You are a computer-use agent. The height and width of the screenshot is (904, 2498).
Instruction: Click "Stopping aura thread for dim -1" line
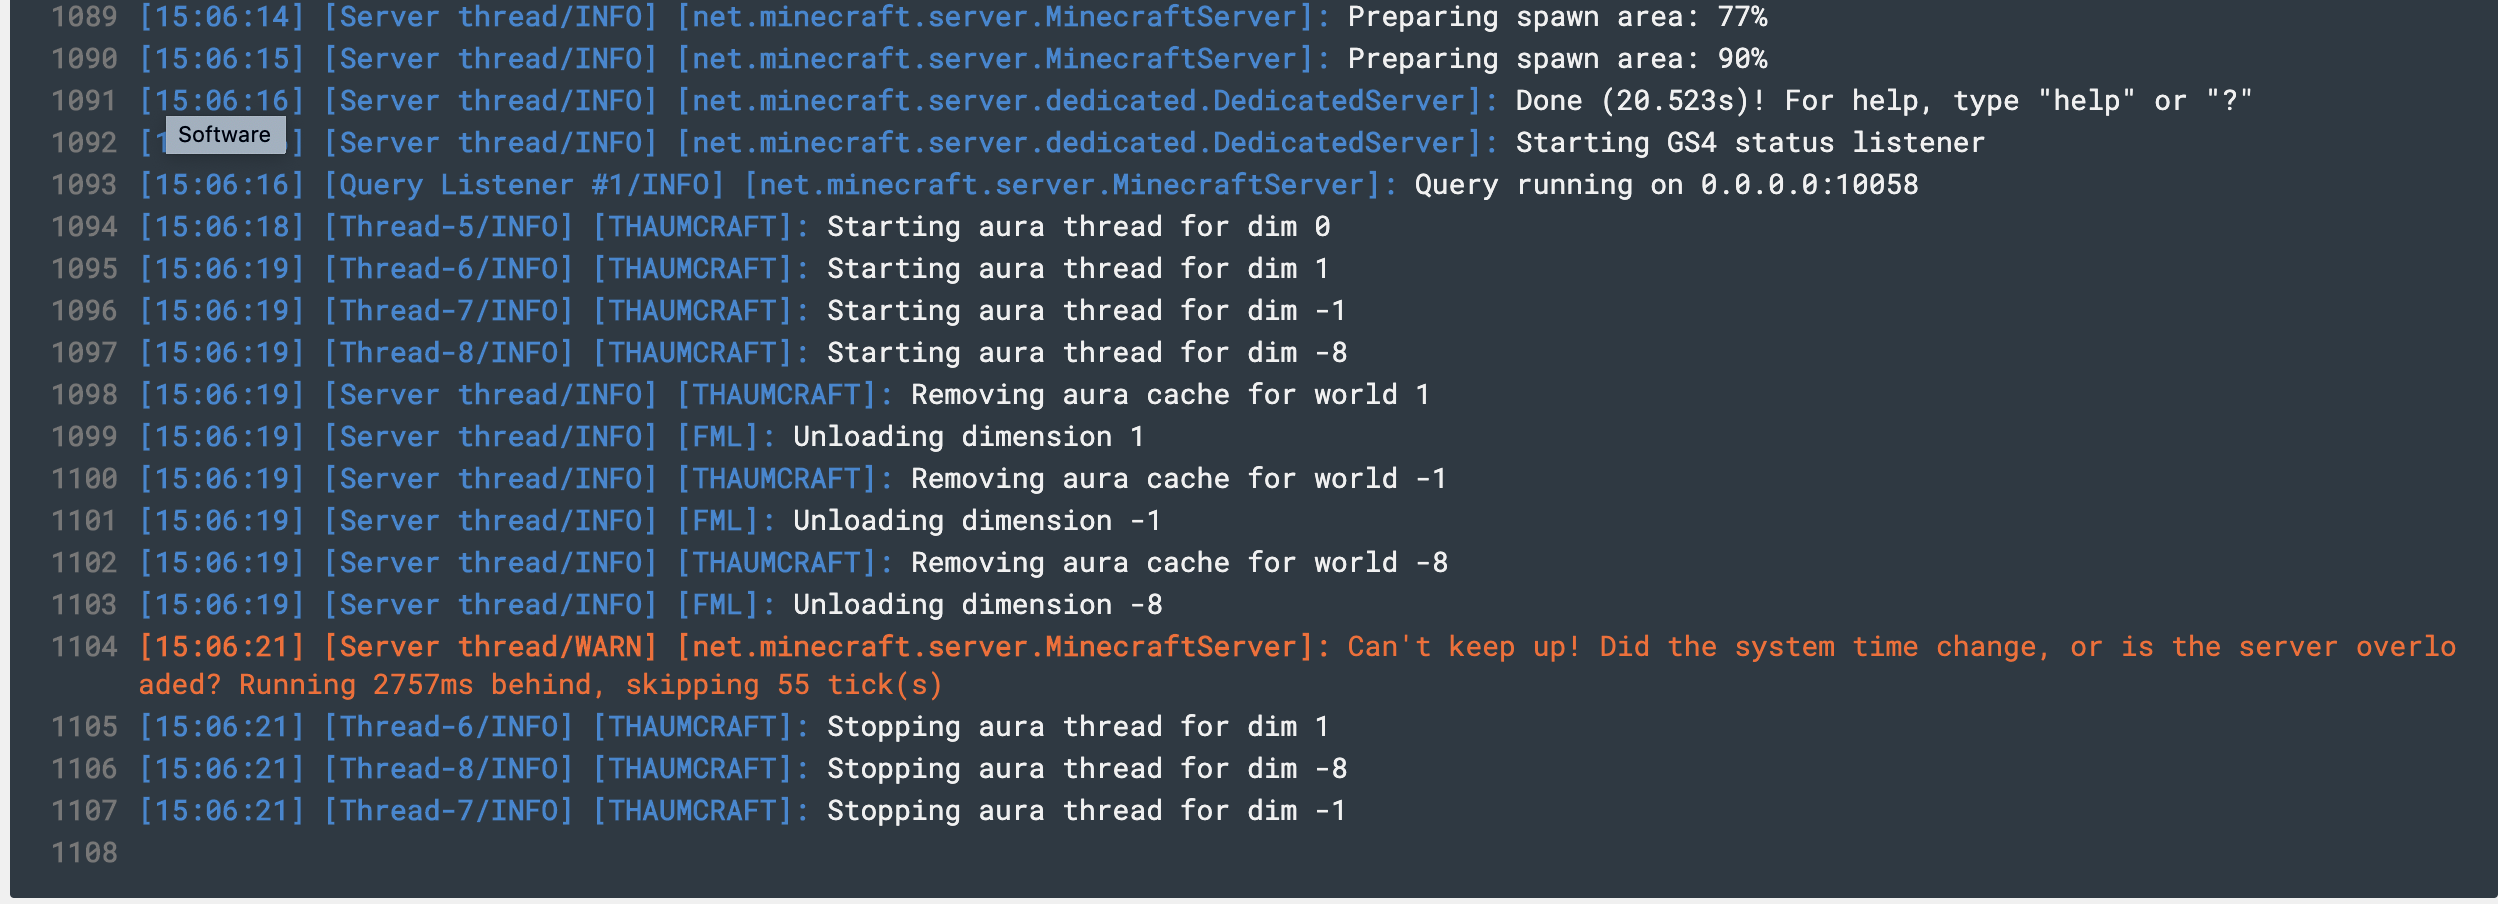(x=1086, y=811)
